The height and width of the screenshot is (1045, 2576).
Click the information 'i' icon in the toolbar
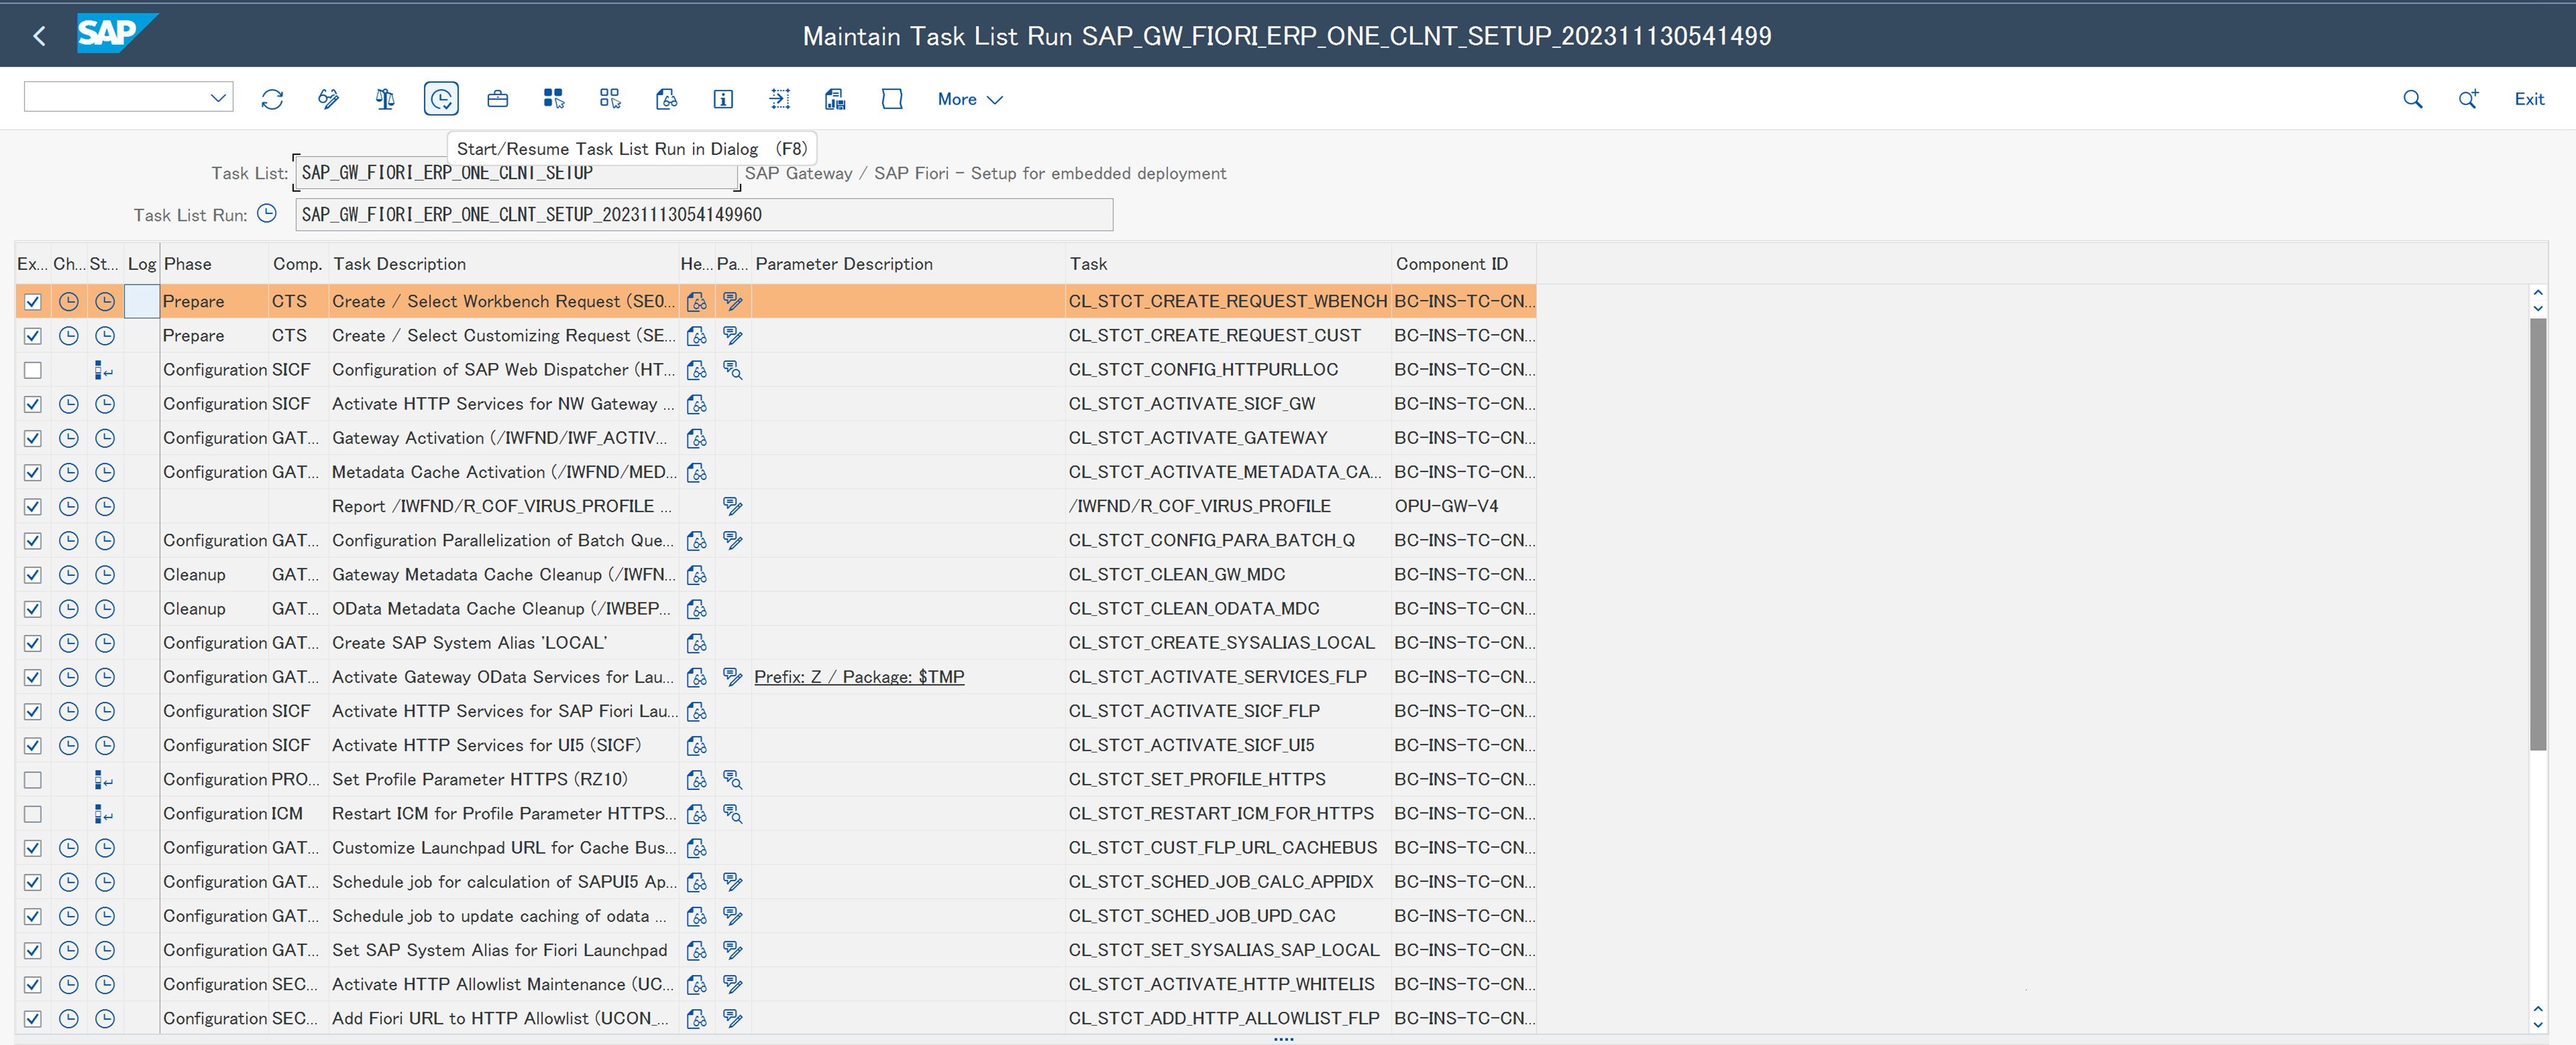(723, 99)
